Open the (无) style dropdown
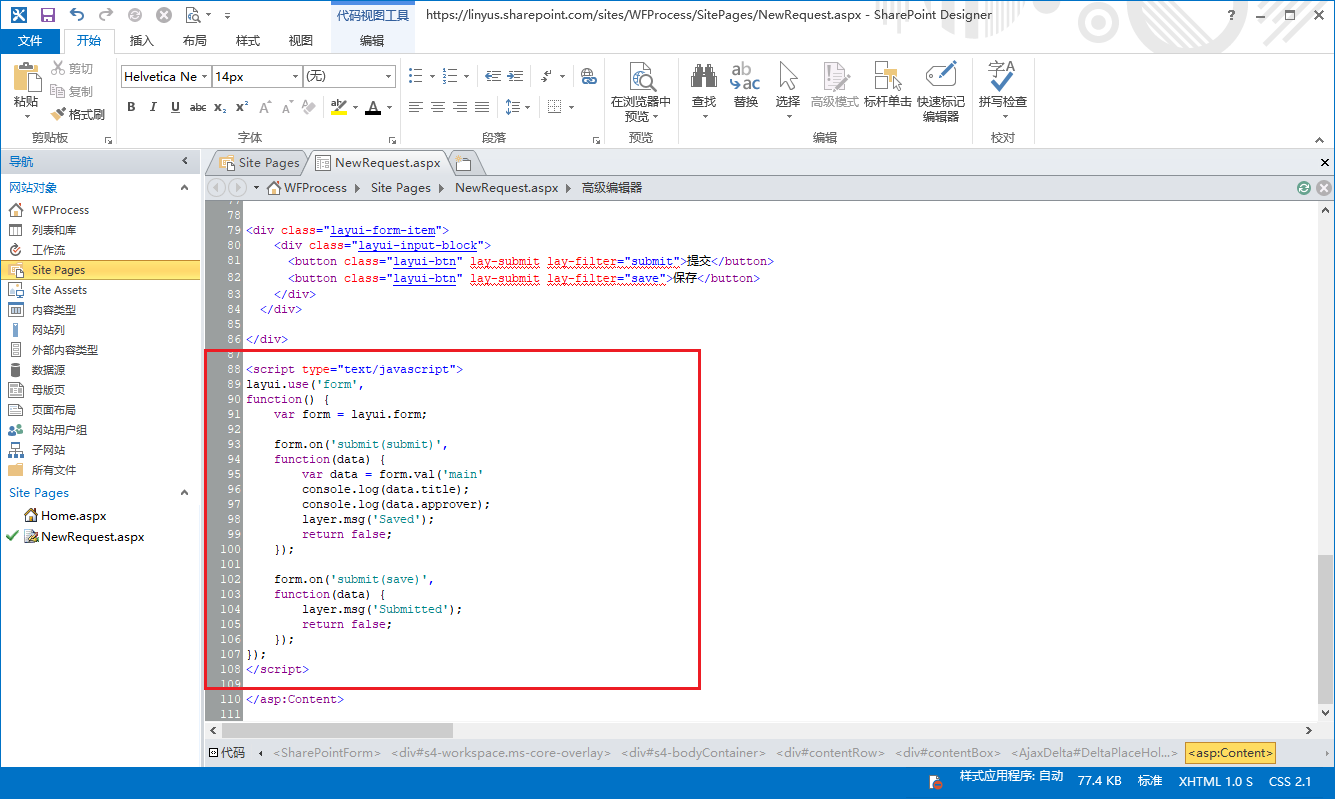Image resolution: width=1335 pixels, height=799 pixels. click(389, 76)
